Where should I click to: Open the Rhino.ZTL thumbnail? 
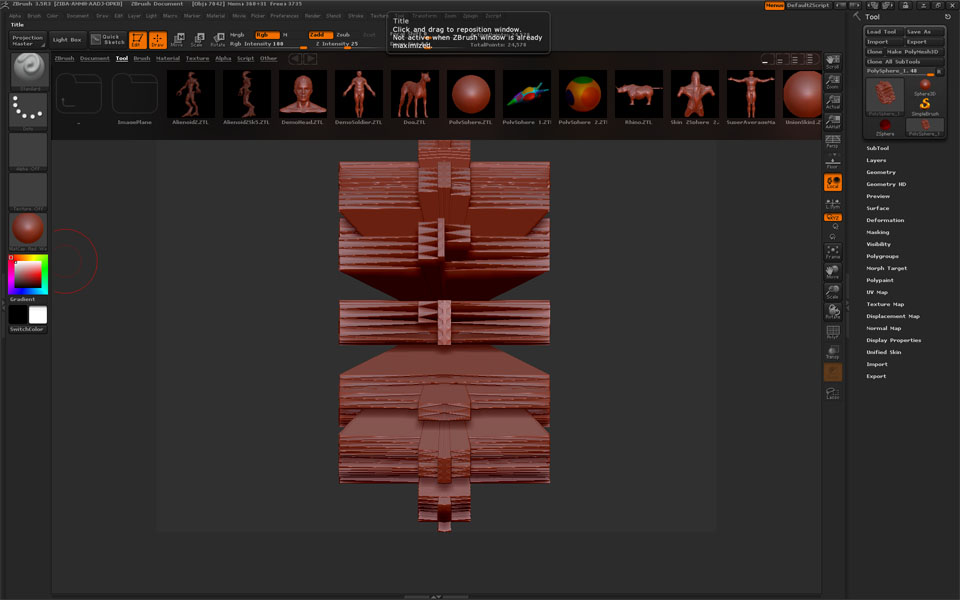coord(639,97)
